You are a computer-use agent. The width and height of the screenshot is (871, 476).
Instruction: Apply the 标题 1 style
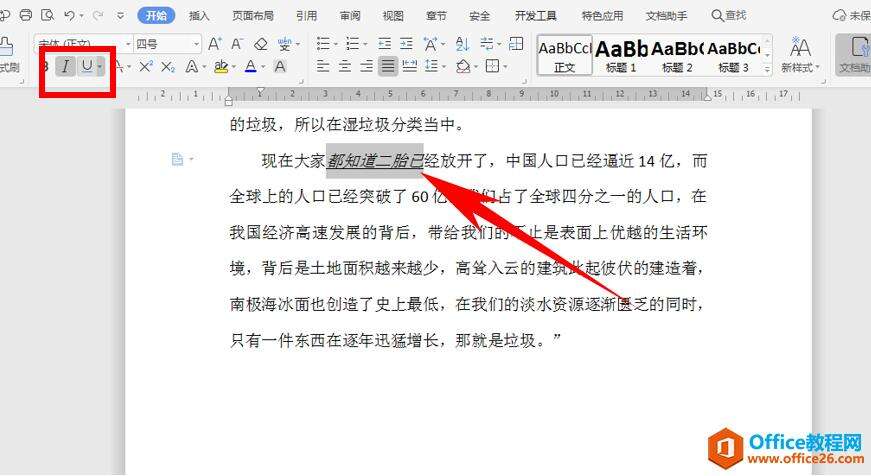point(620,55)
